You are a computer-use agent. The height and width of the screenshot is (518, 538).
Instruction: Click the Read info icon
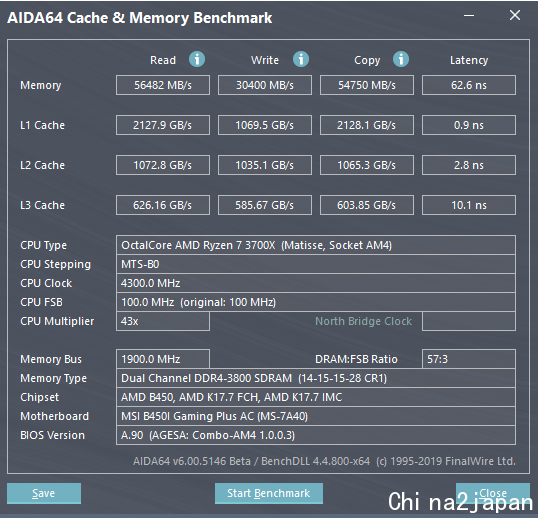(197, 59)
